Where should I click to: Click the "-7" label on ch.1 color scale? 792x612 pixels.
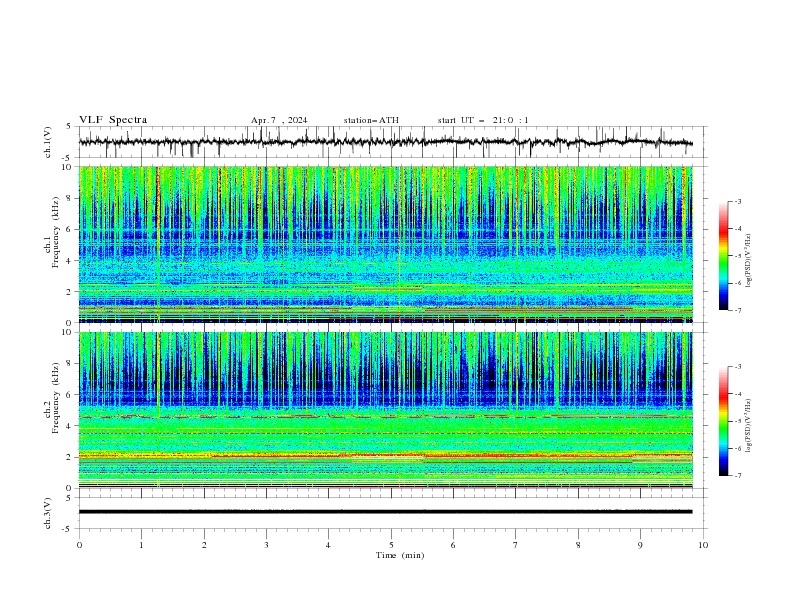[738, 310]
